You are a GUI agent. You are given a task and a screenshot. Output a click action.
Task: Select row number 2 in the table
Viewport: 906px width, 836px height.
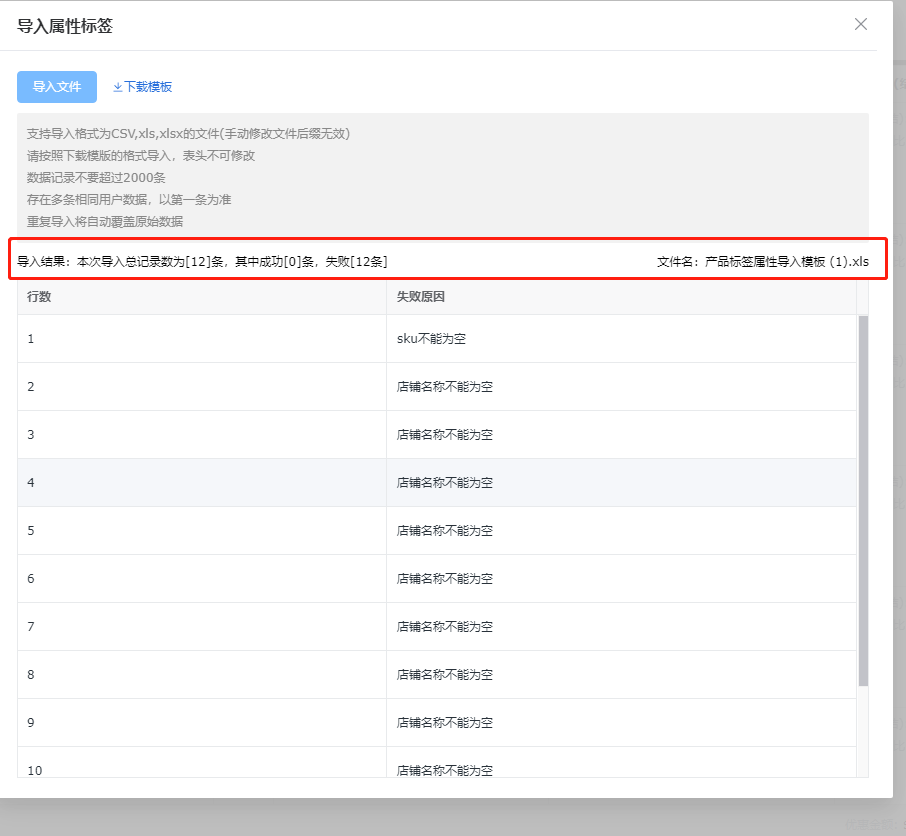click(31, 387)
